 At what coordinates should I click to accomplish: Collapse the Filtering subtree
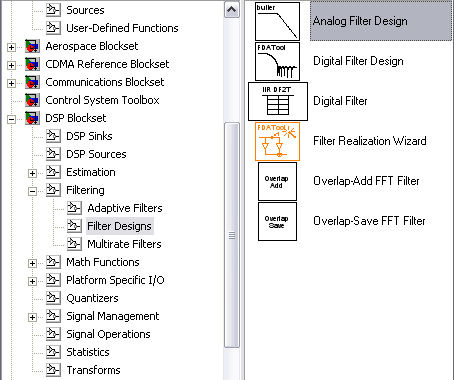point(32,191)
